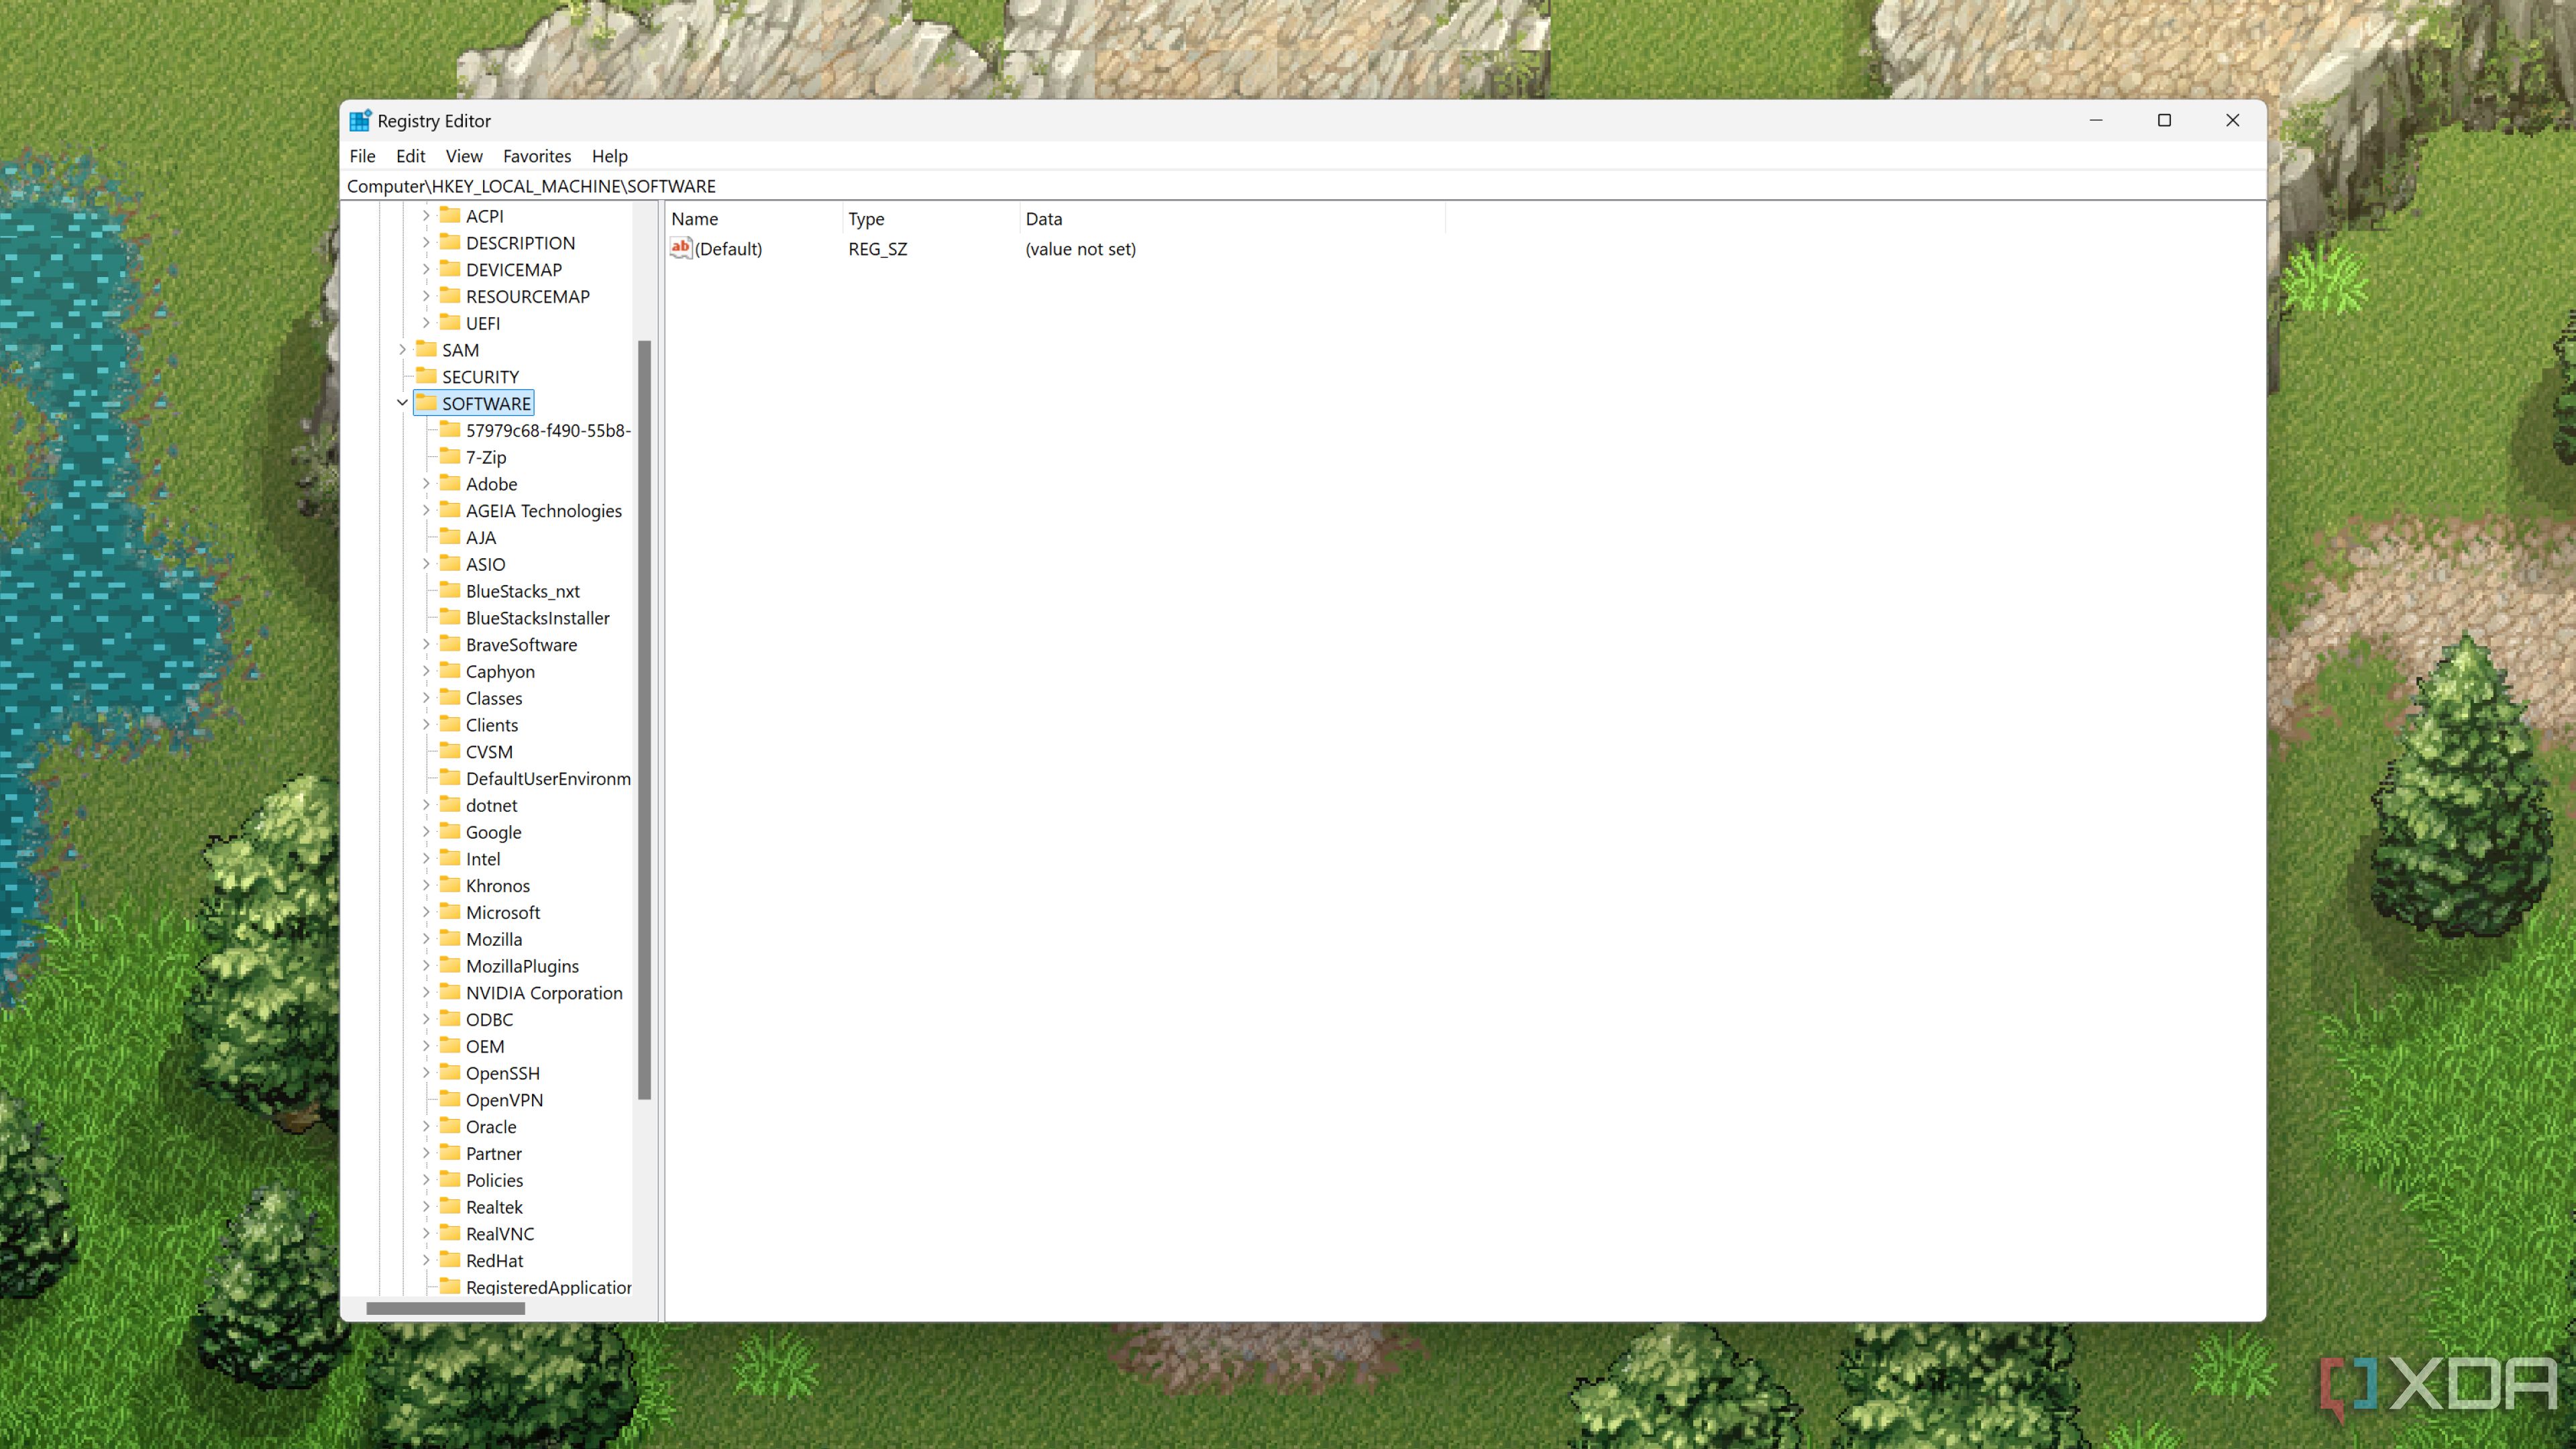Select the Partner key
2576x1449 pixels.
493,1154
